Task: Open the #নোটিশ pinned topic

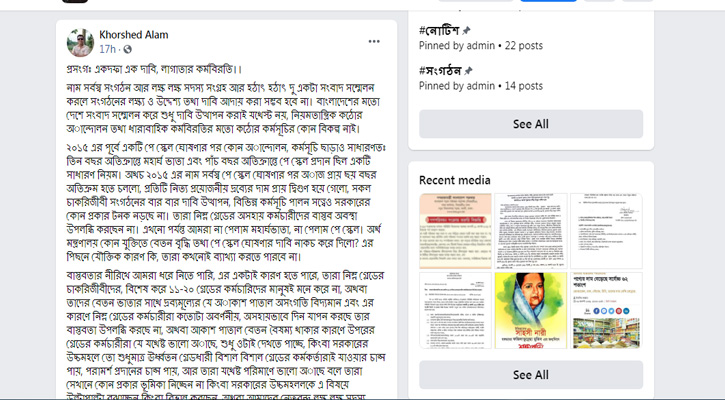Action: click(439, 31)
